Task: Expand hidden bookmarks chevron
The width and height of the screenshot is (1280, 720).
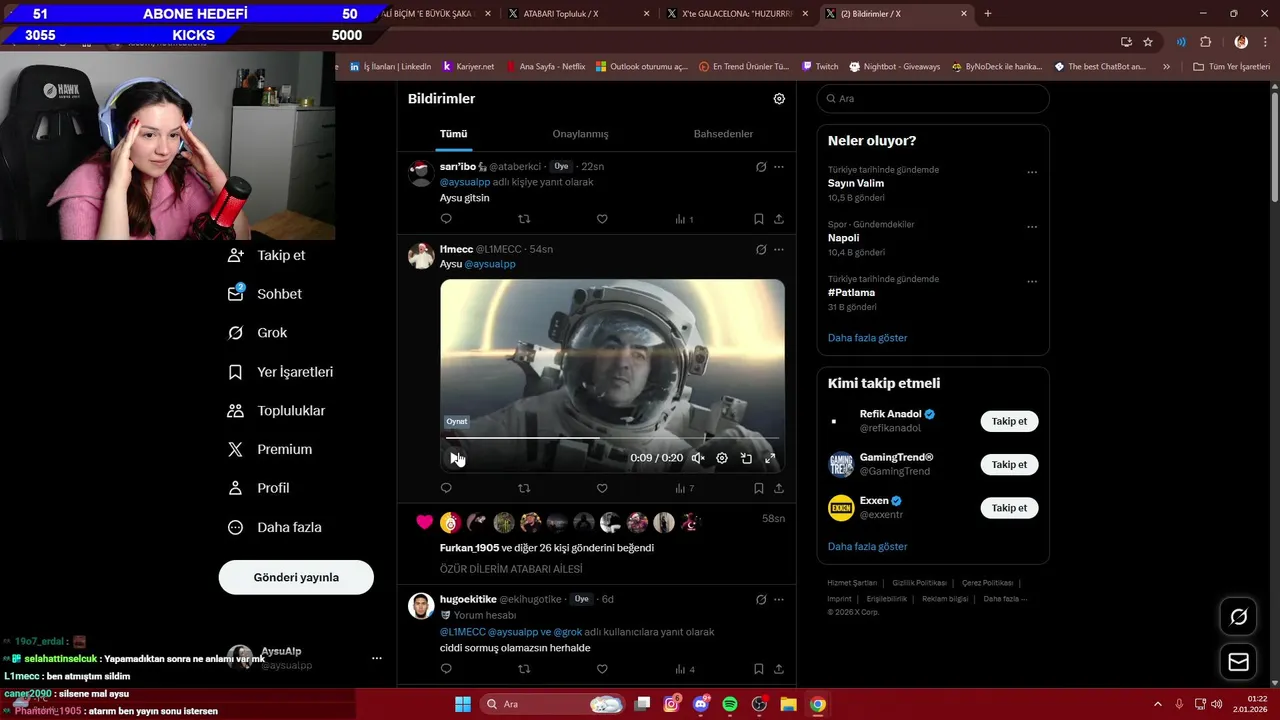Action: 1166,67
